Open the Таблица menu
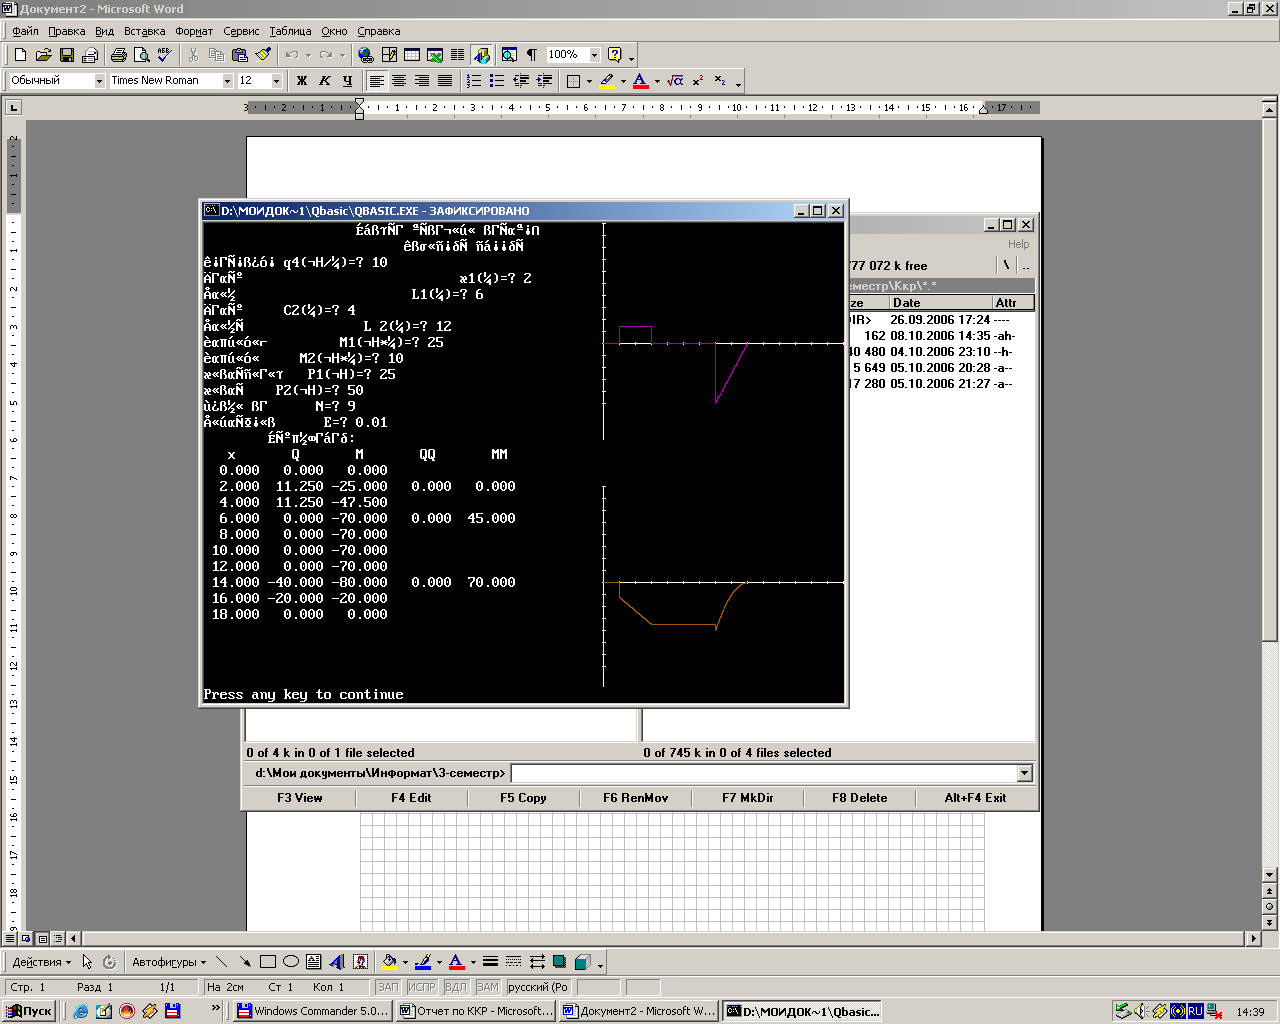 tap(290, 31)
